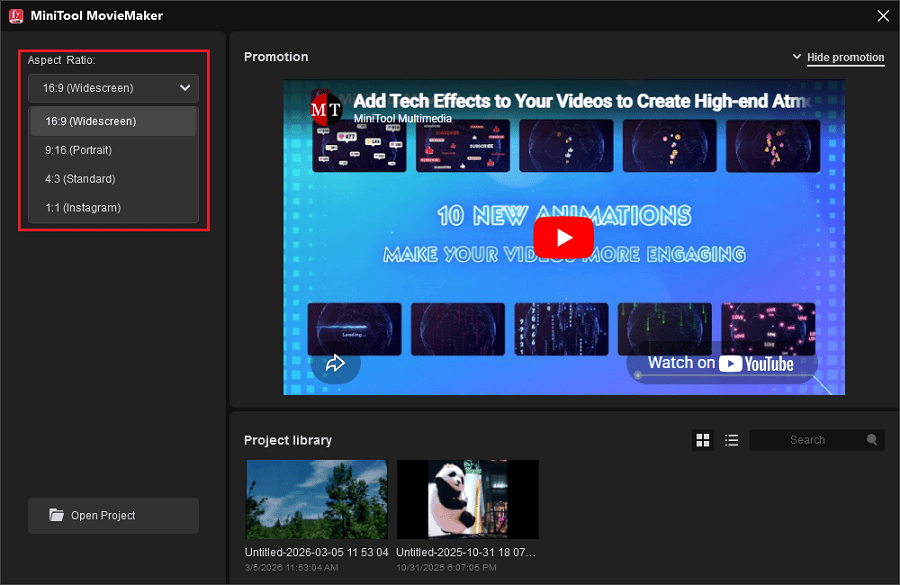Click the Watch on YouTube button
900x585 pixels.
point(722,363)
